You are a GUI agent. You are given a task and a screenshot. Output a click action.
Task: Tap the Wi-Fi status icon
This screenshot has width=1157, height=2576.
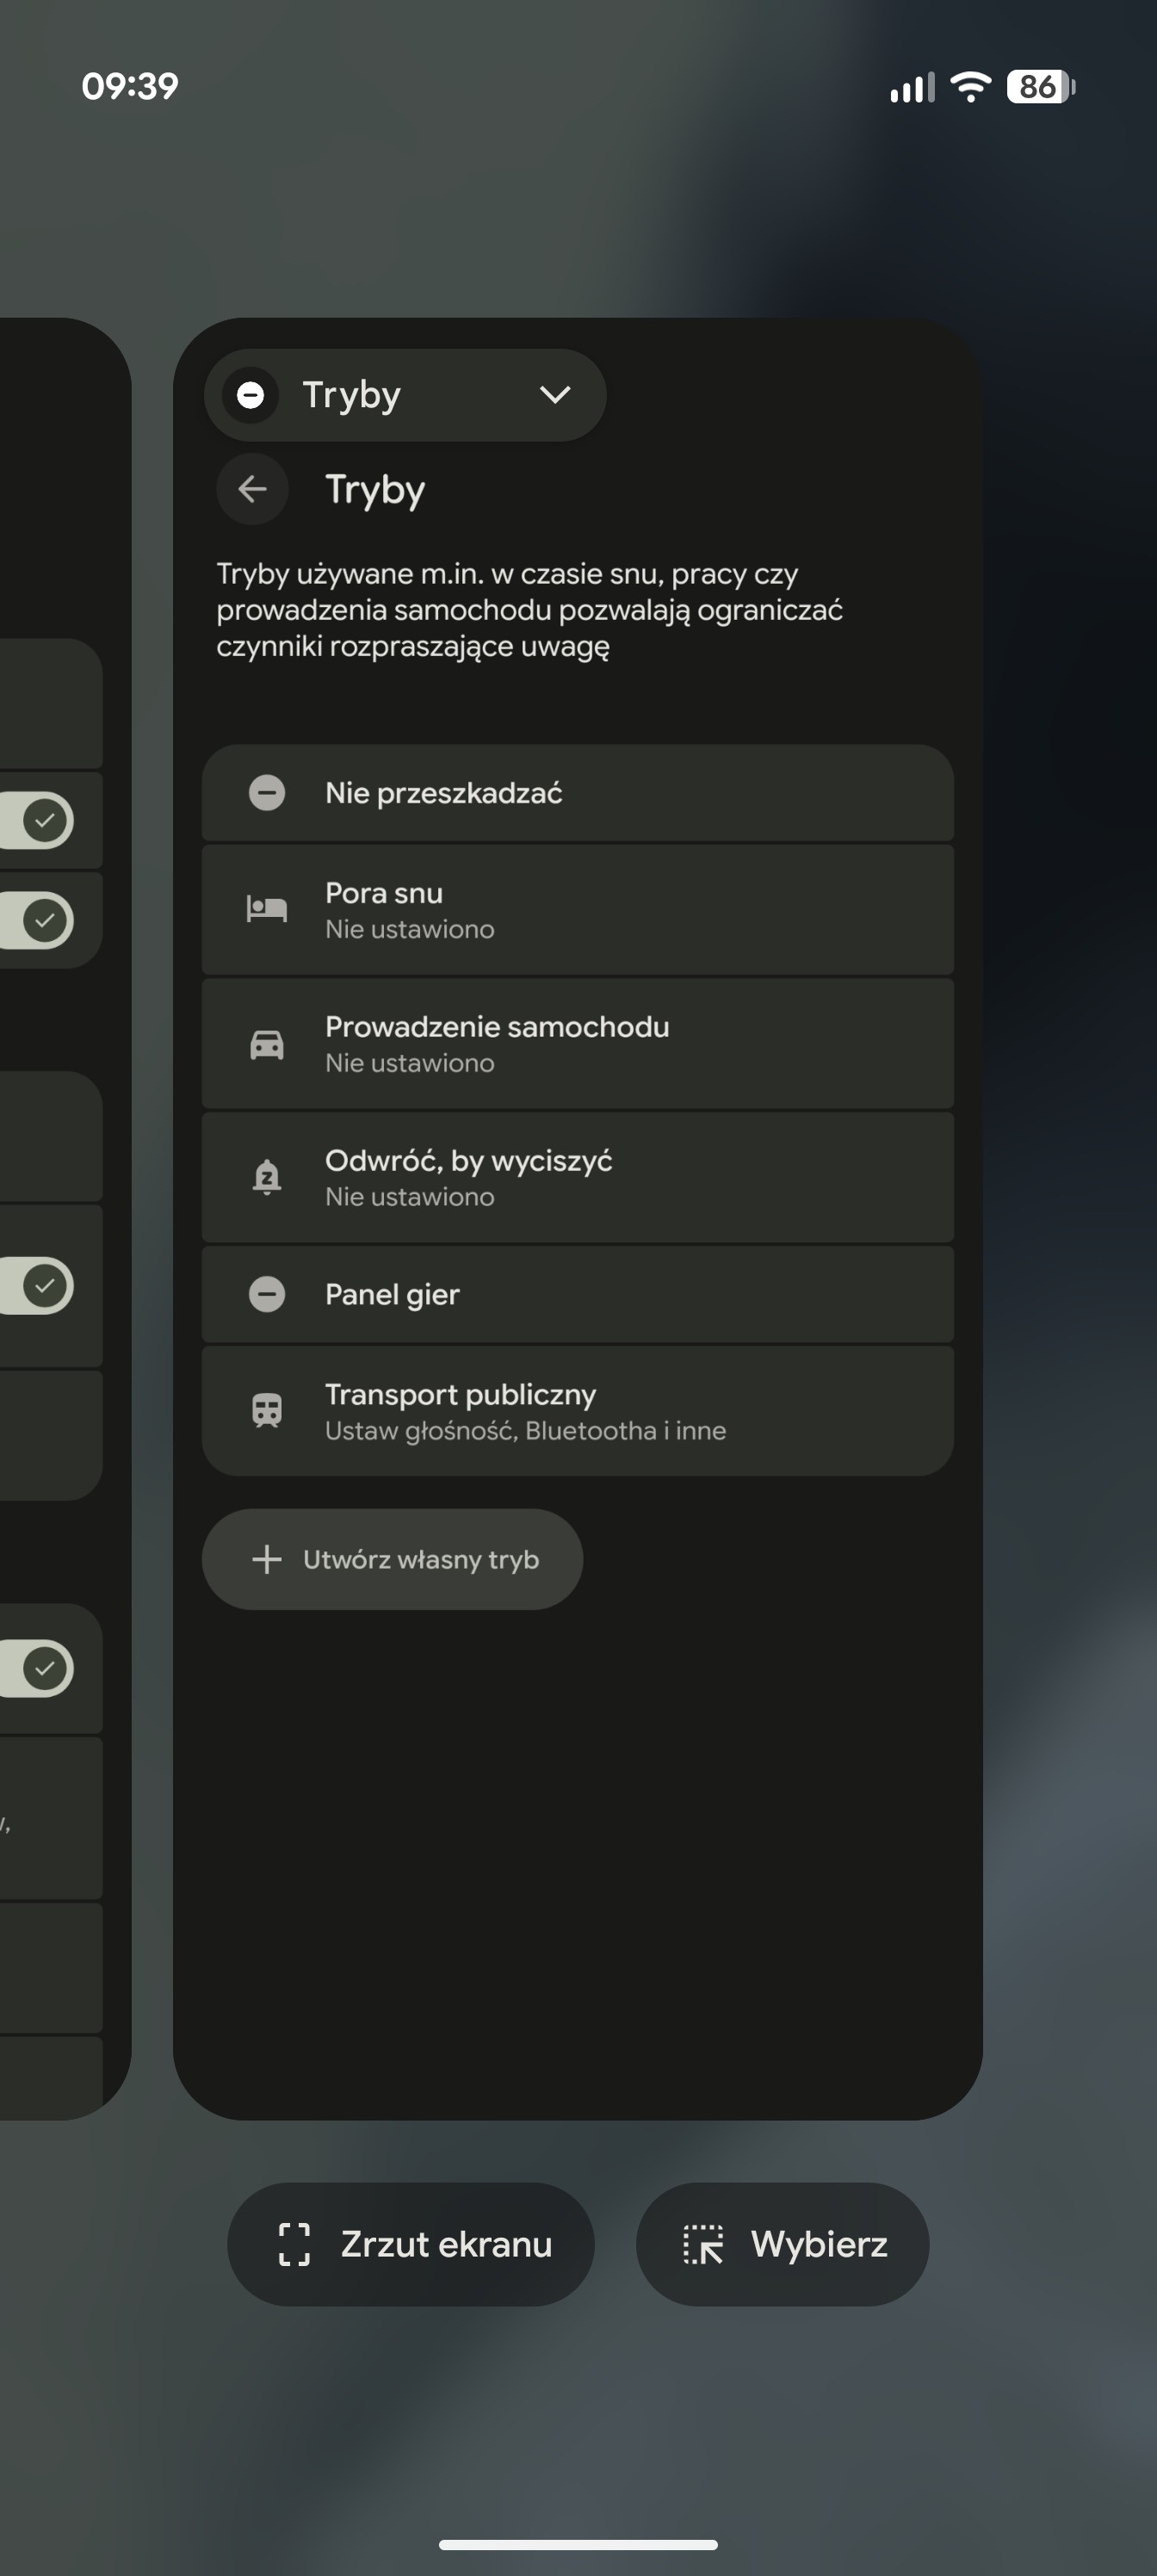(x=970, y=87)
